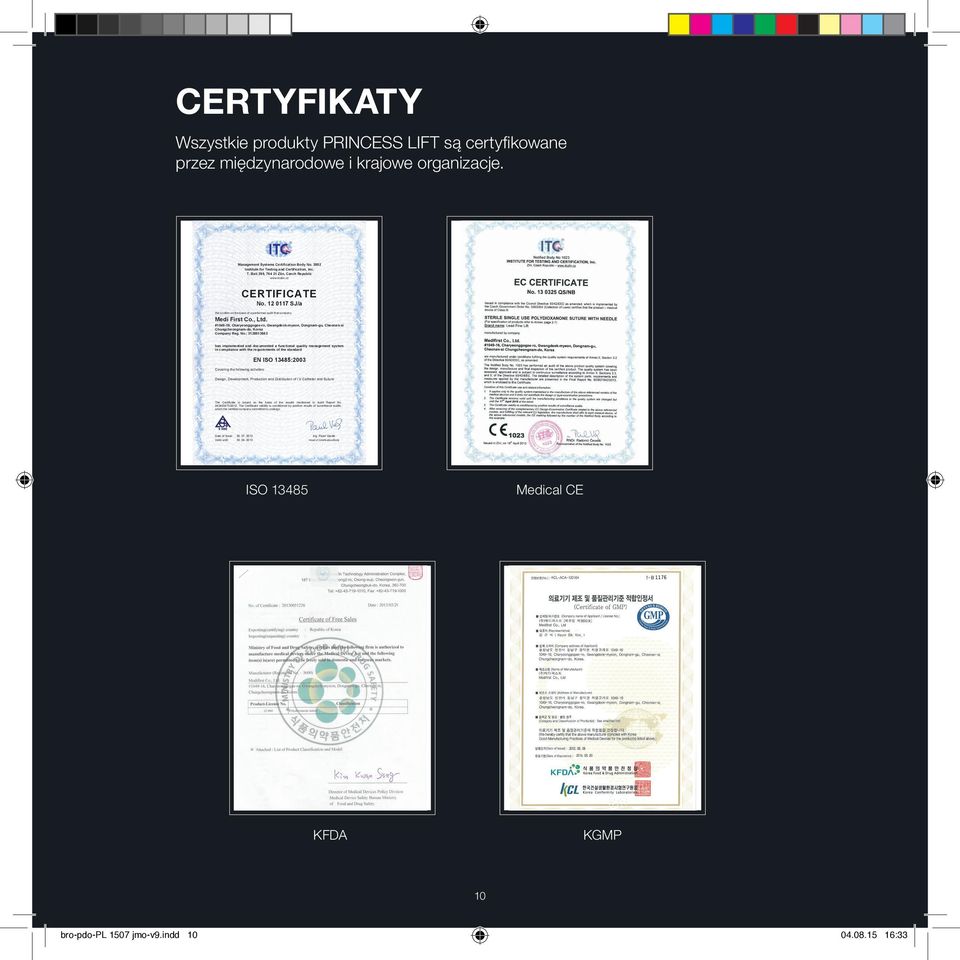Screen dimensions: 960x960
Task: Click the 'KFDA' caption
Action: (x=330, y=835)
